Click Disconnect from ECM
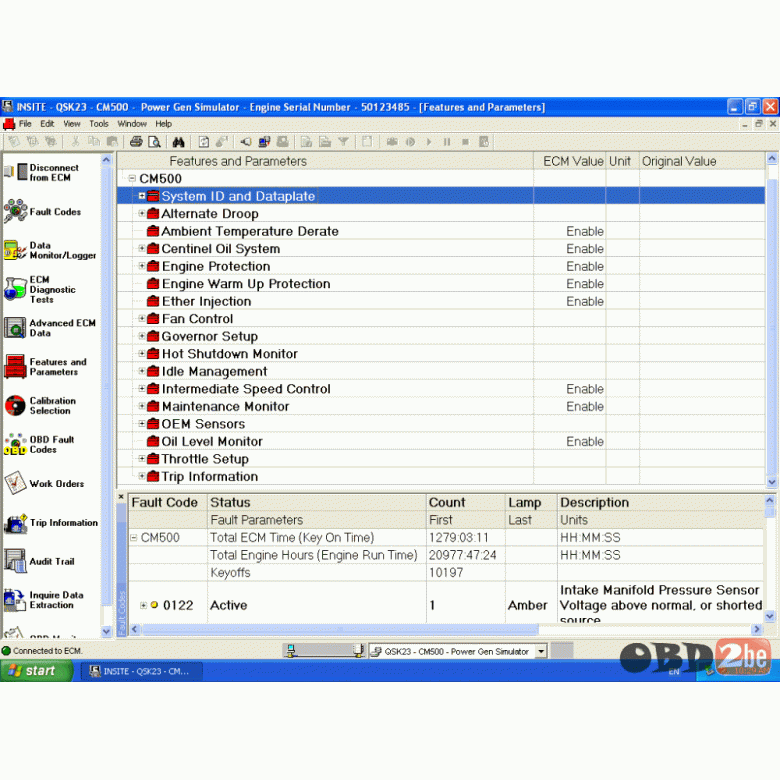 click(x=41, y=172)
